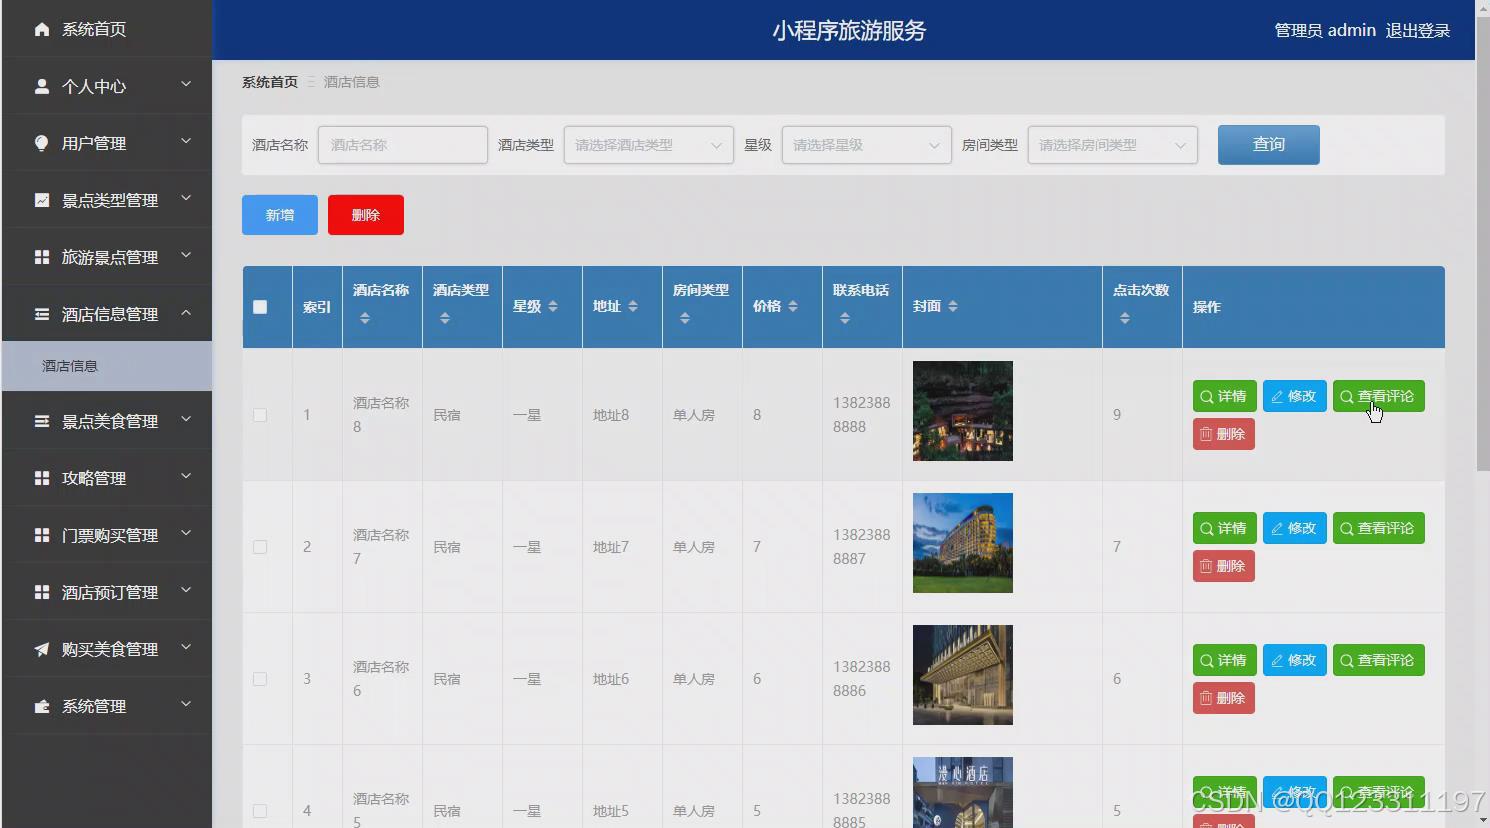
Task: Toggle the select-all checkbox in table header
Action: pos(260,307)
